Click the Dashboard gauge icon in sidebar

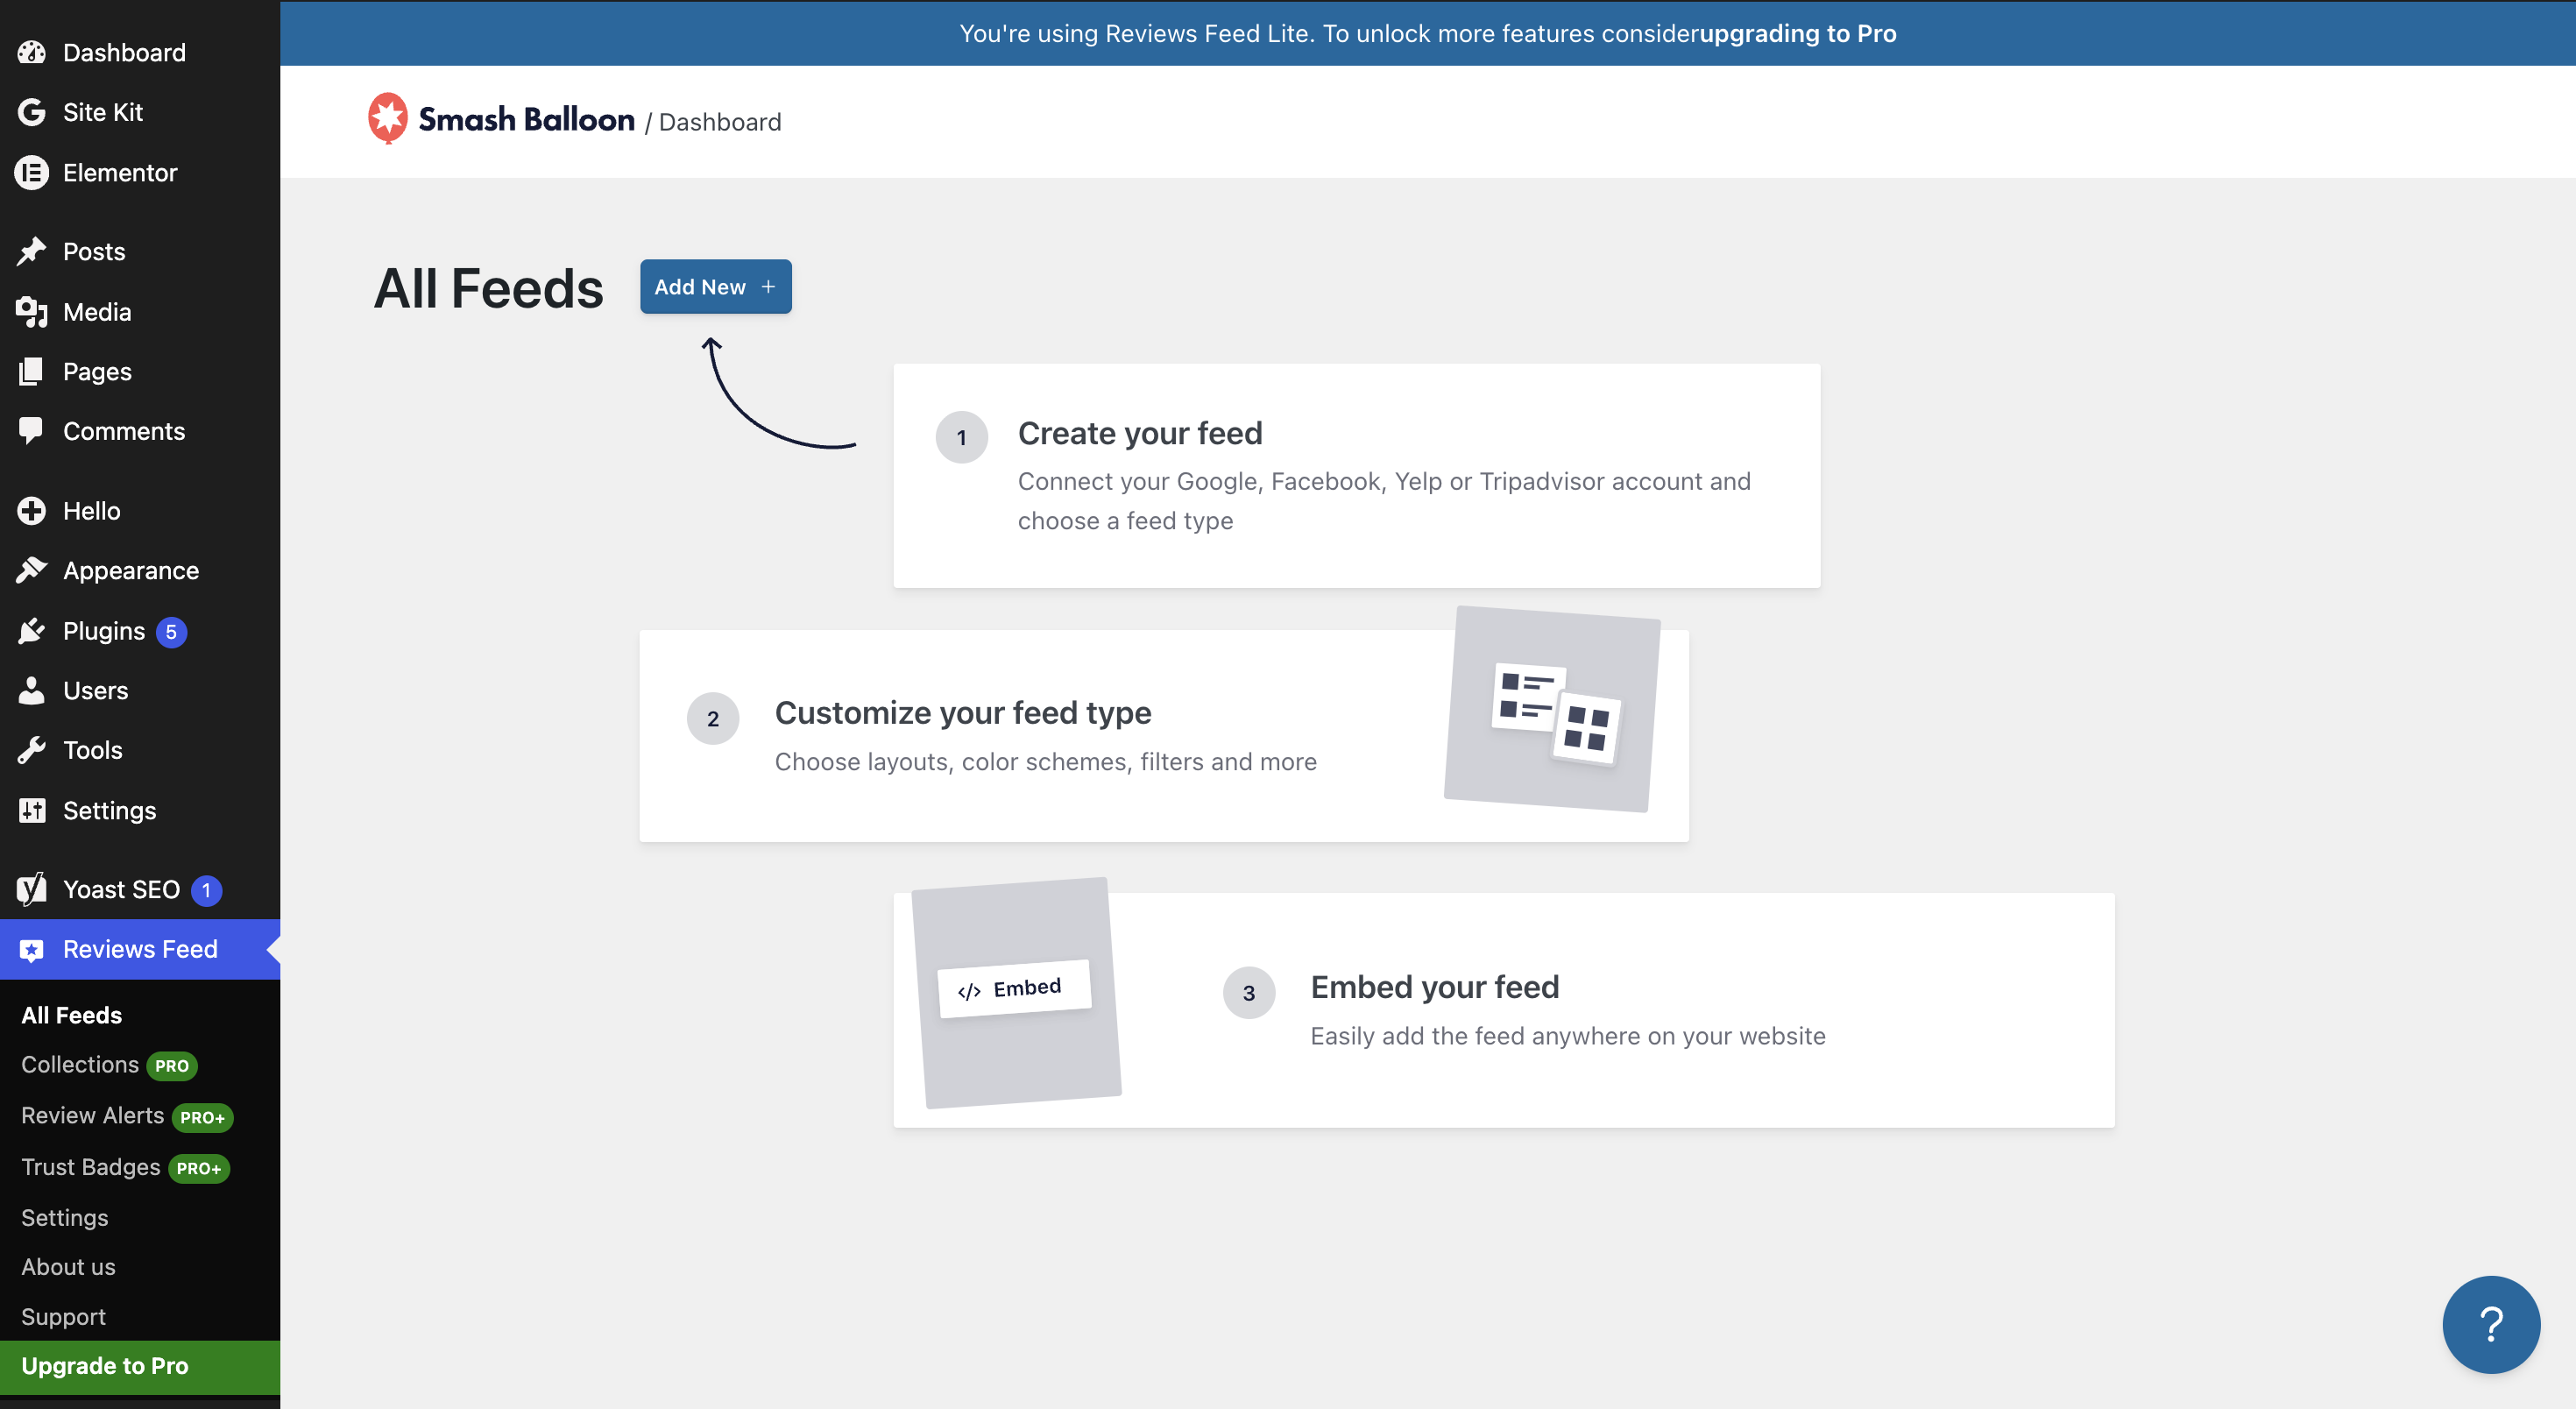(32, 52)
